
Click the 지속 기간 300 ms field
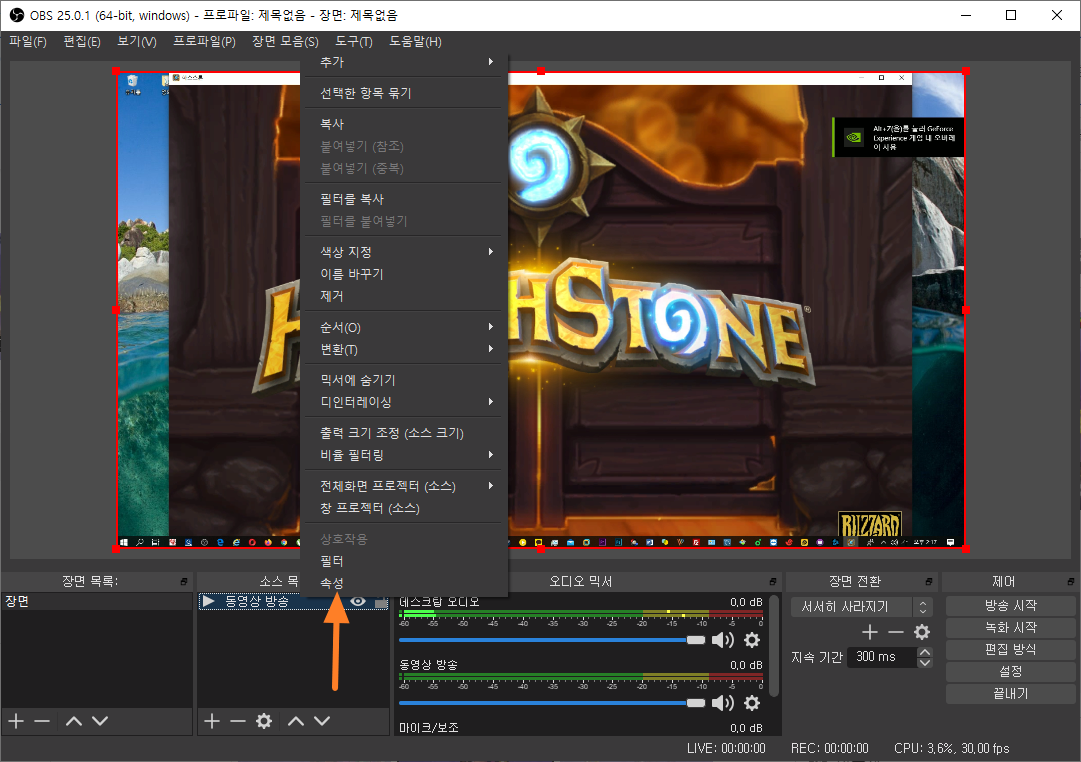[882, 657]
